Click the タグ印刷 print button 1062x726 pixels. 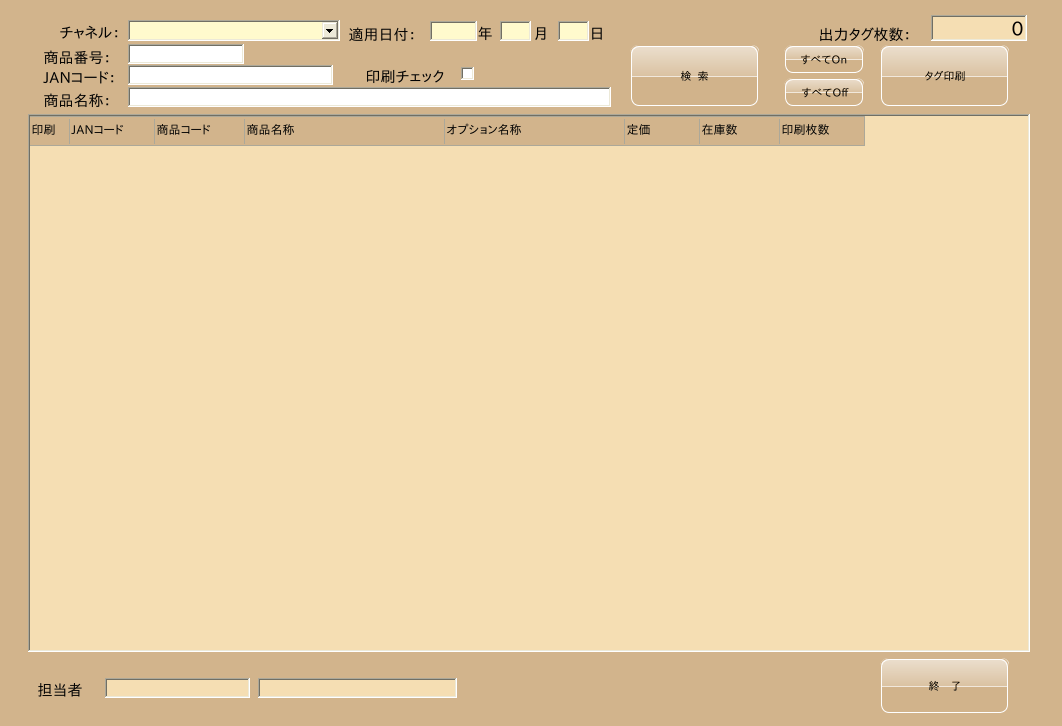click(944, 76)
